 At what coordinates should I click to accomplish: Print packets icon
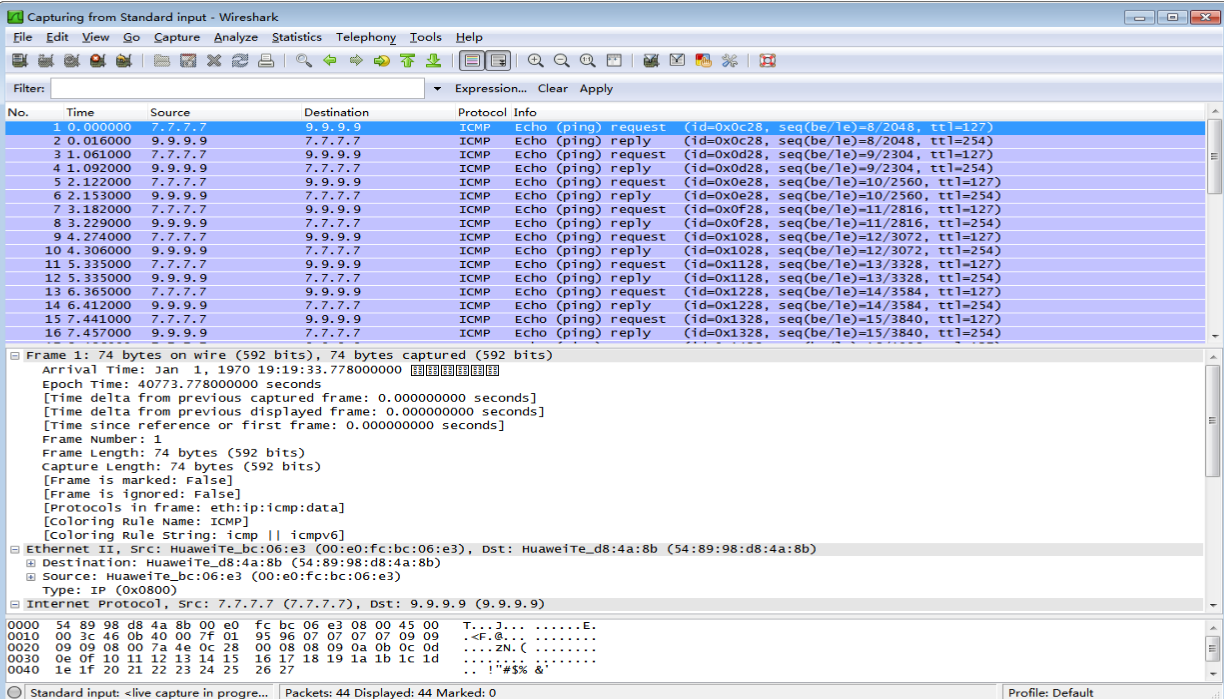[266, 61]
